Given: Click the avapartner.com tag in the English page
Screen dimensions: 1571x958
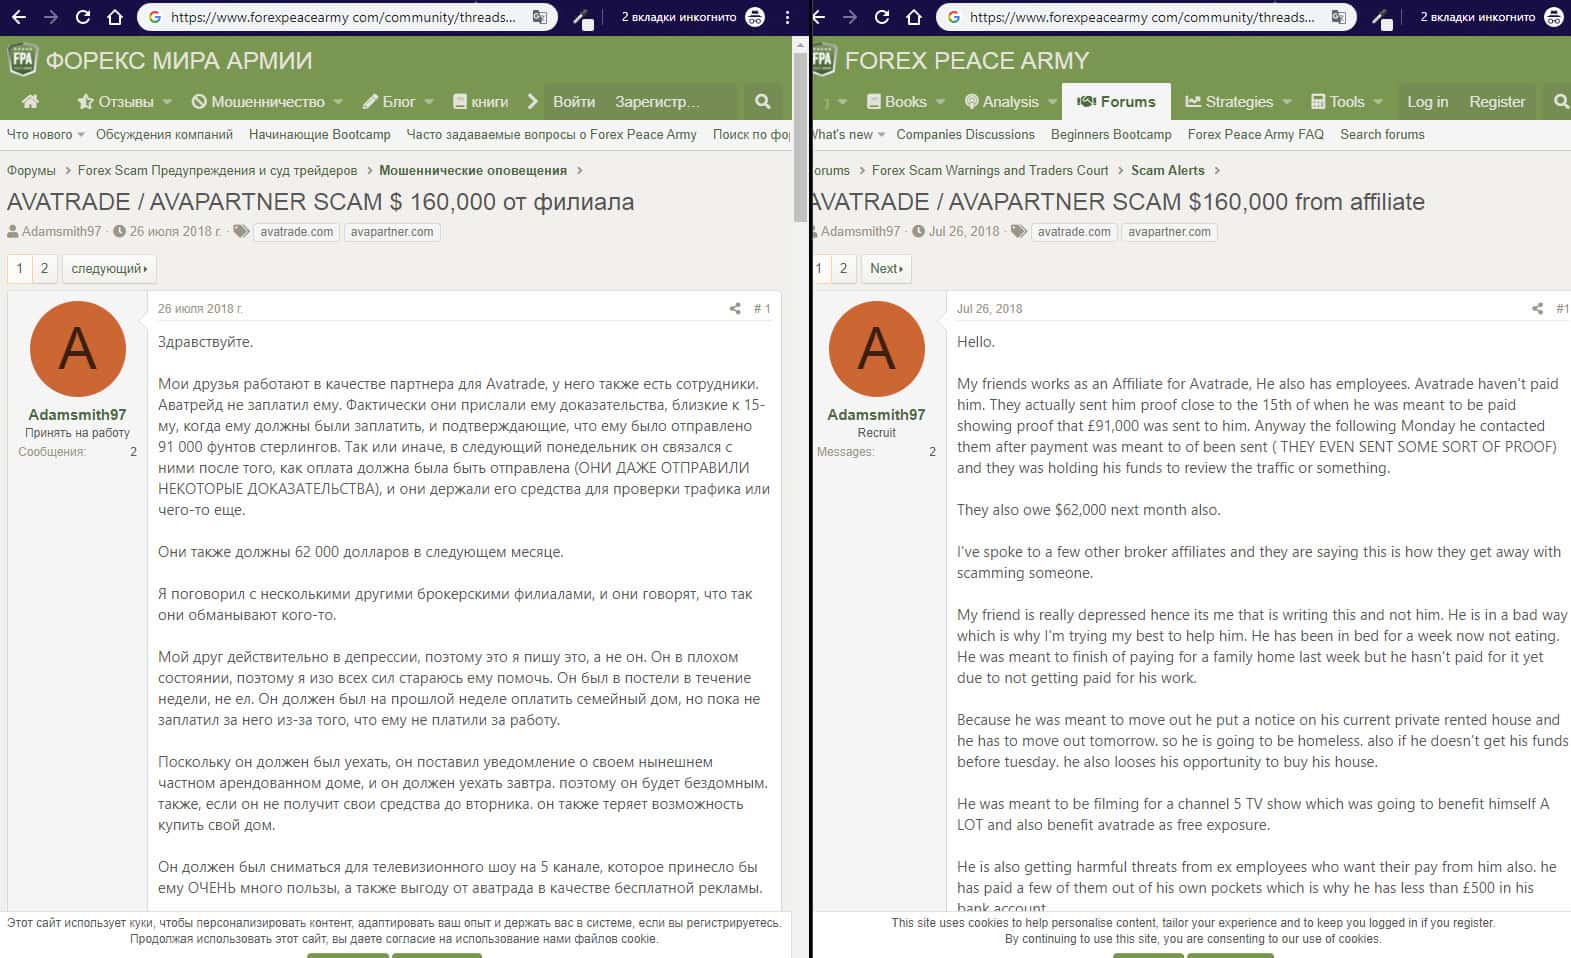Looking at the screenshot, I should (x=1169, y=232).
